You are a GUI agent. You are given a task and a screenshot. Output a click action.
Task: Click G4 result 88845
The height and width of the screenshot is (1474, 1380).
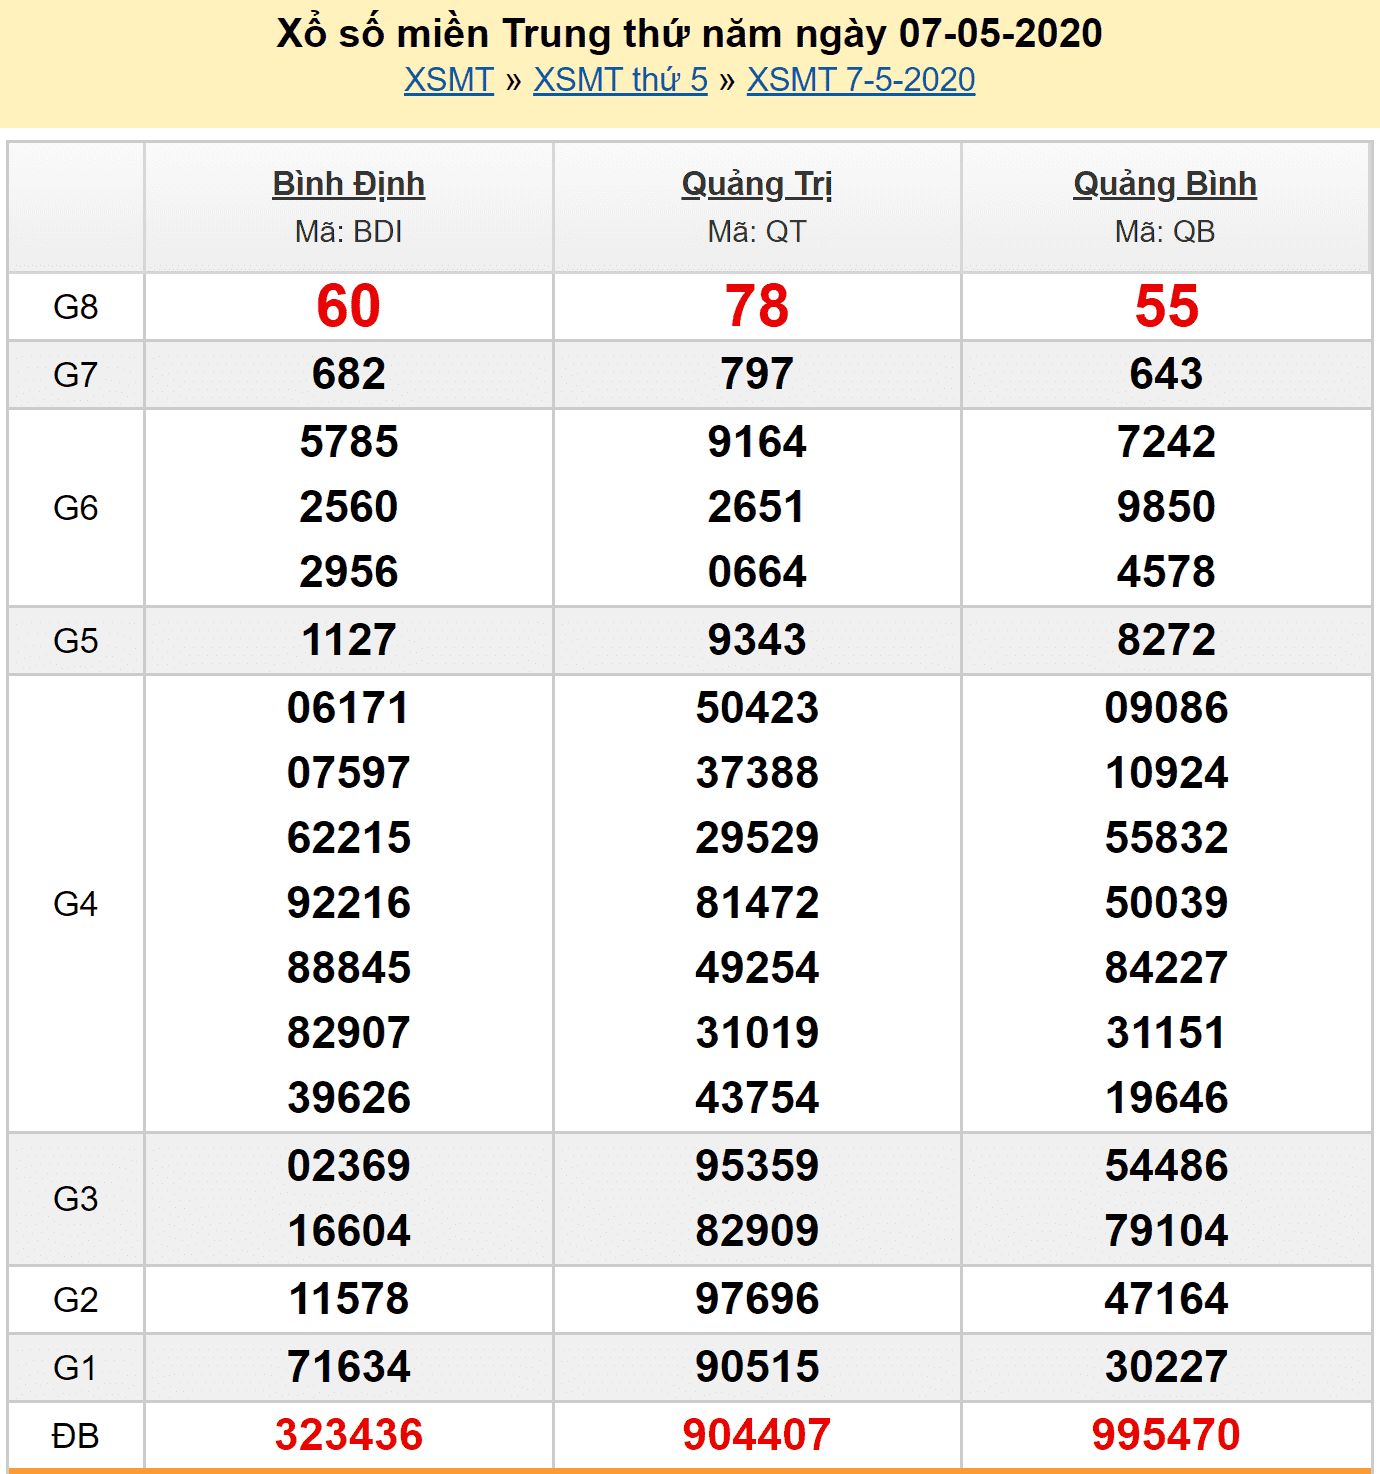click(349, 968)
